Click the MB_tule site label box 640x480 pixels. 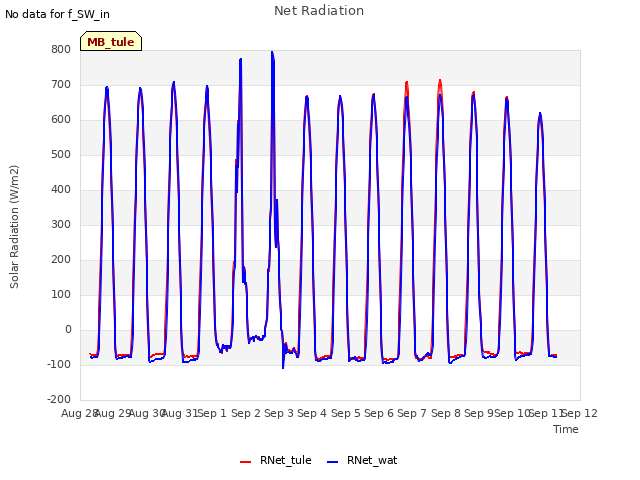tap(111, 41)
